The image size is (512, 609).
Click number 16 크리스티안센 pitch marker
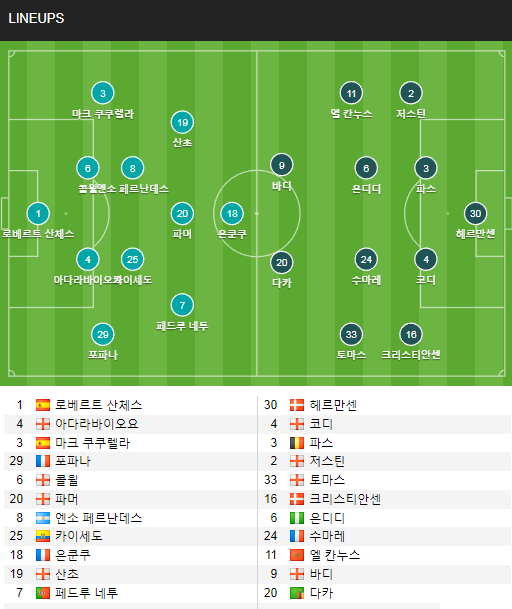(411, 334)
